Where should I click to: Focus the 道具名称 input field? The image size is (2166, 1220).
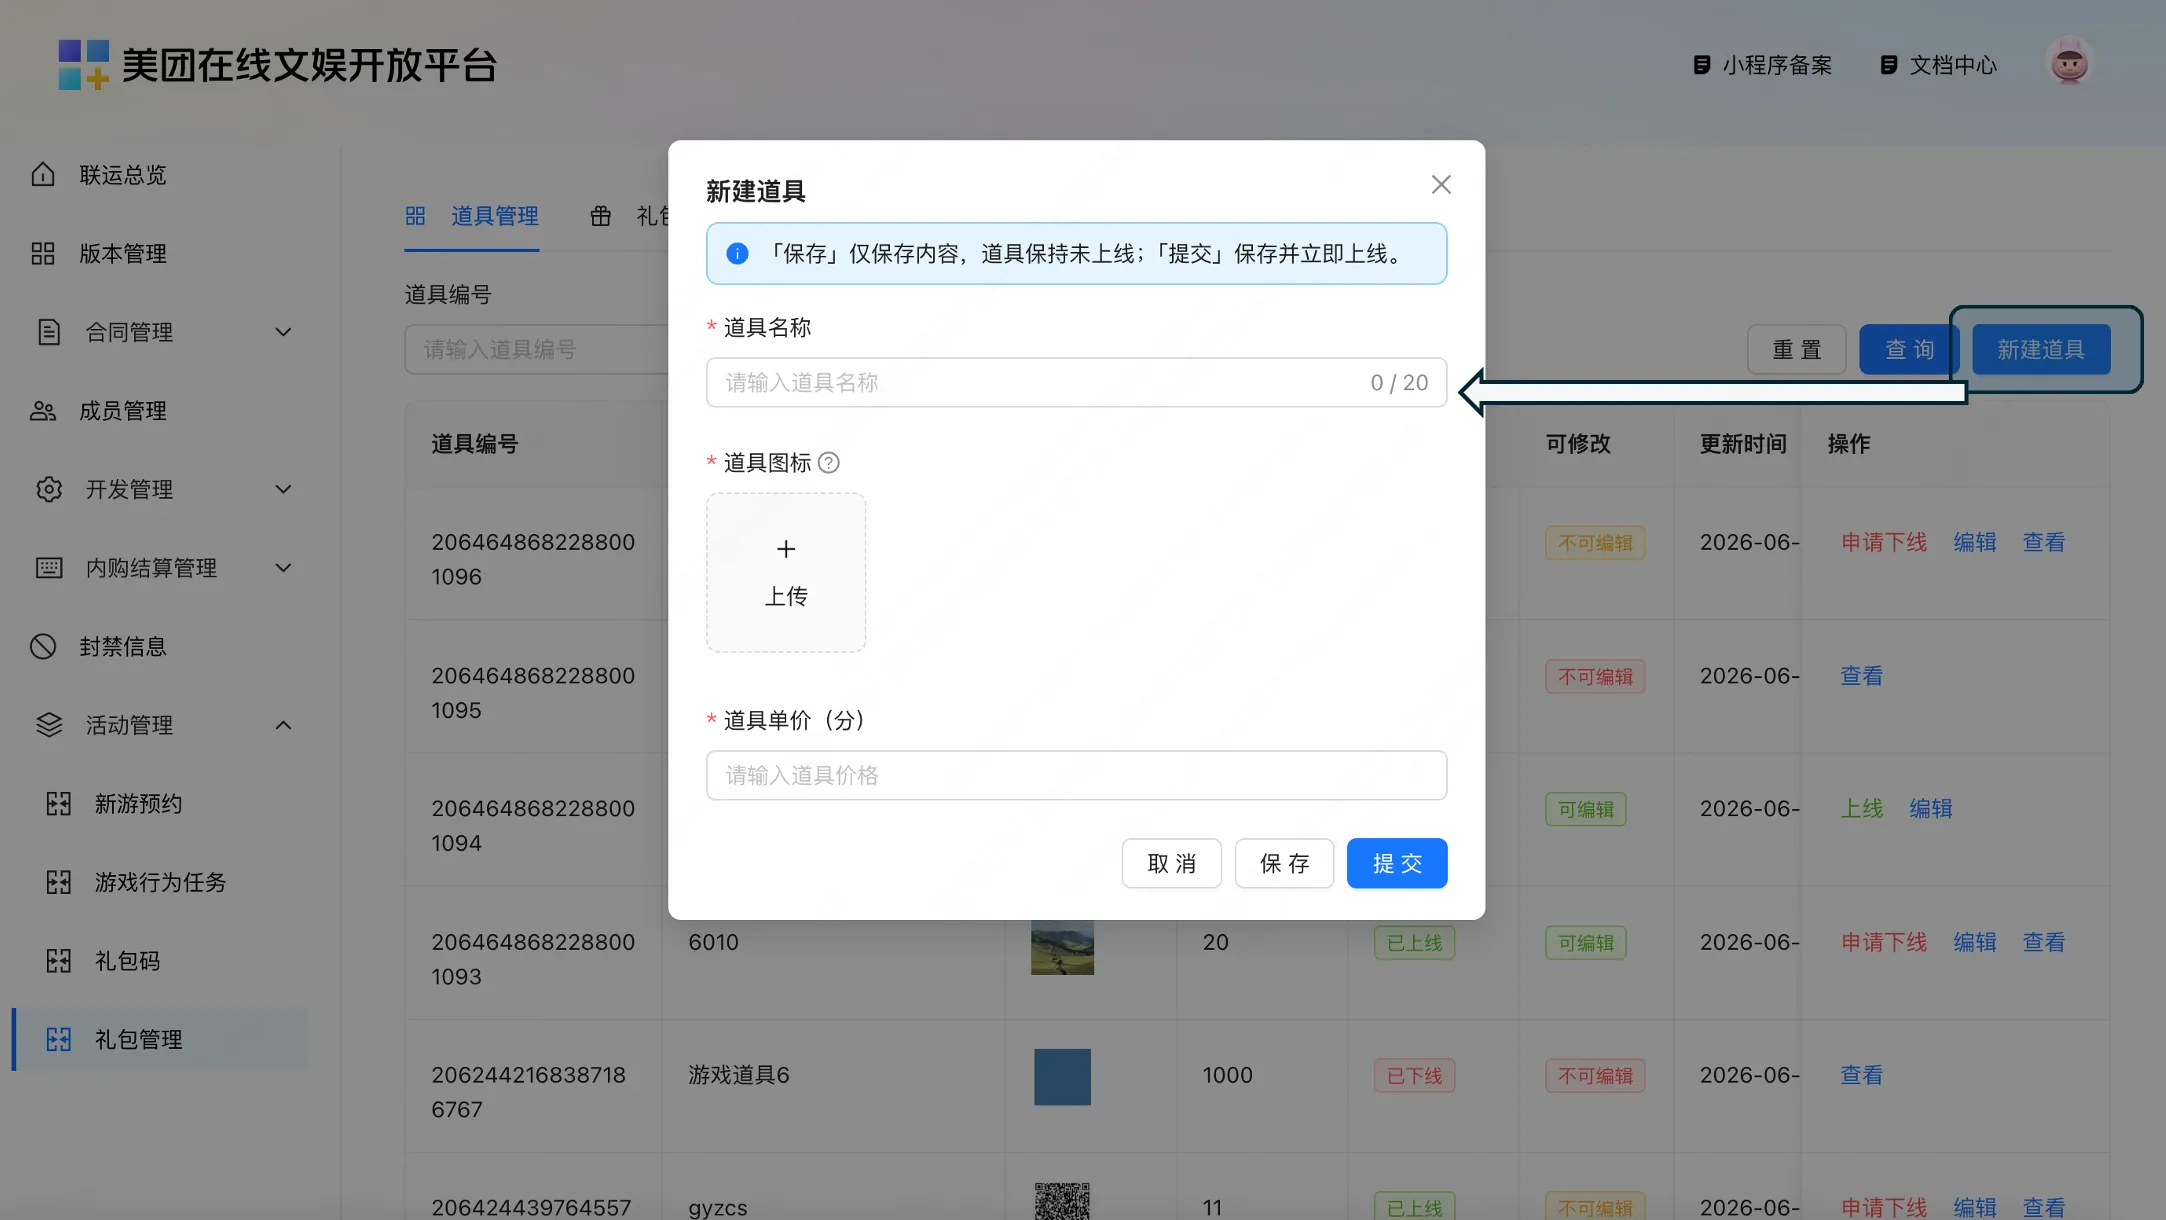(x=1076, y=382)
